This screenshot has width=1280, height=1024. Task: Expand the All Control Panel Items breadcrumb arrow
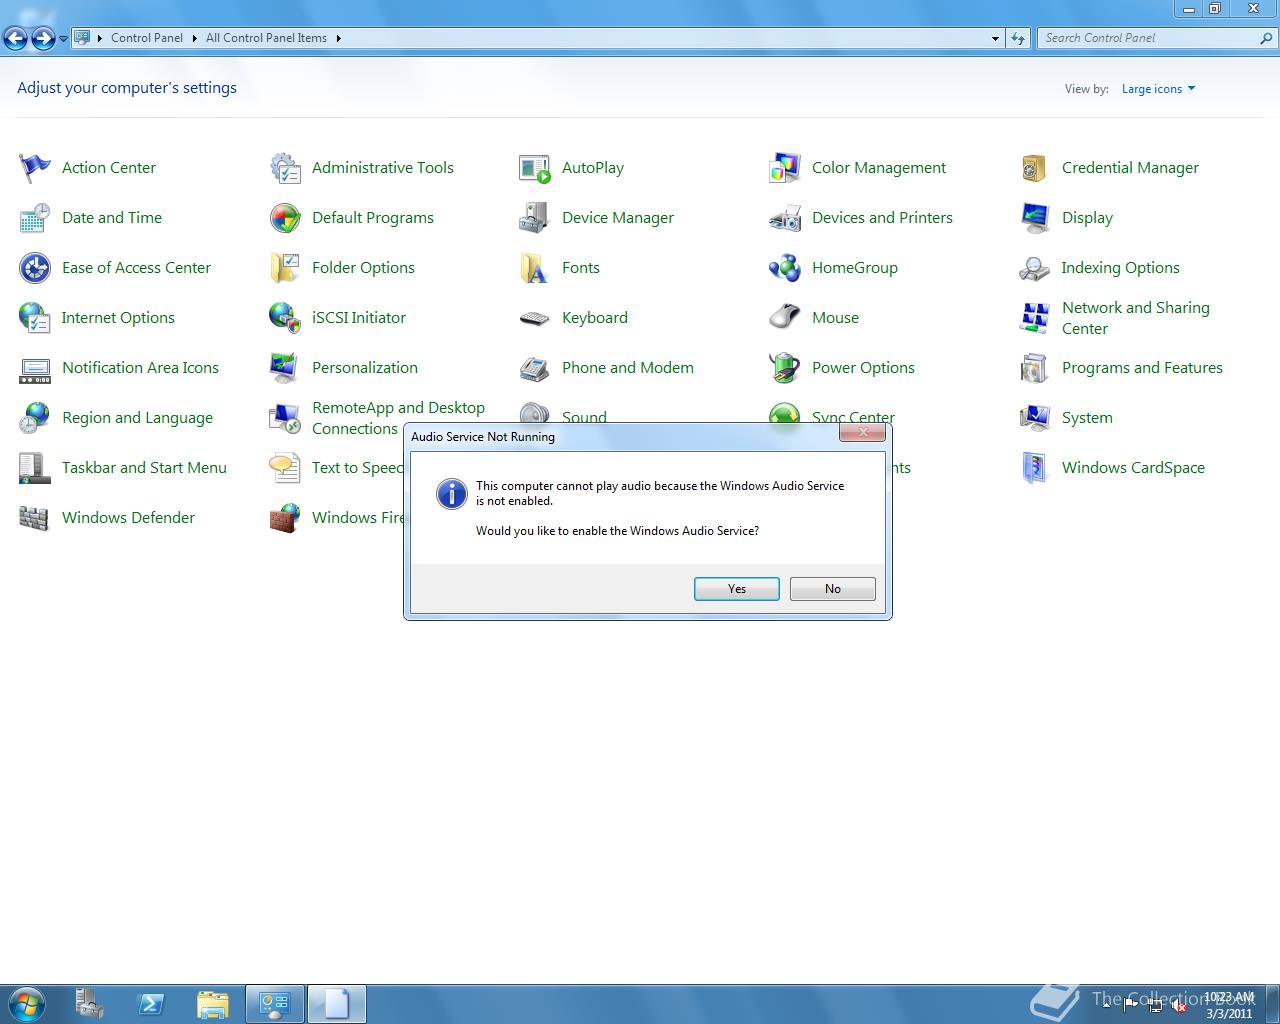tap(338, 38)
